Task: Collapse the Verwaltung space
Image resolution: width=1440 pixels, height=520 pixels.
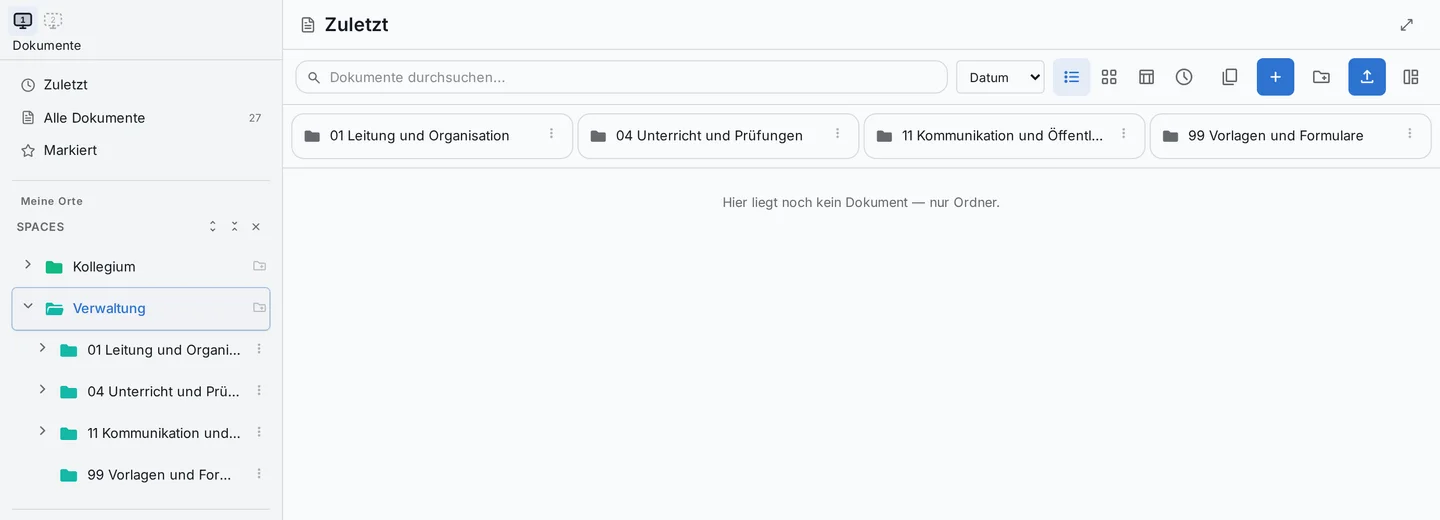Action: [x=28, y=306]
